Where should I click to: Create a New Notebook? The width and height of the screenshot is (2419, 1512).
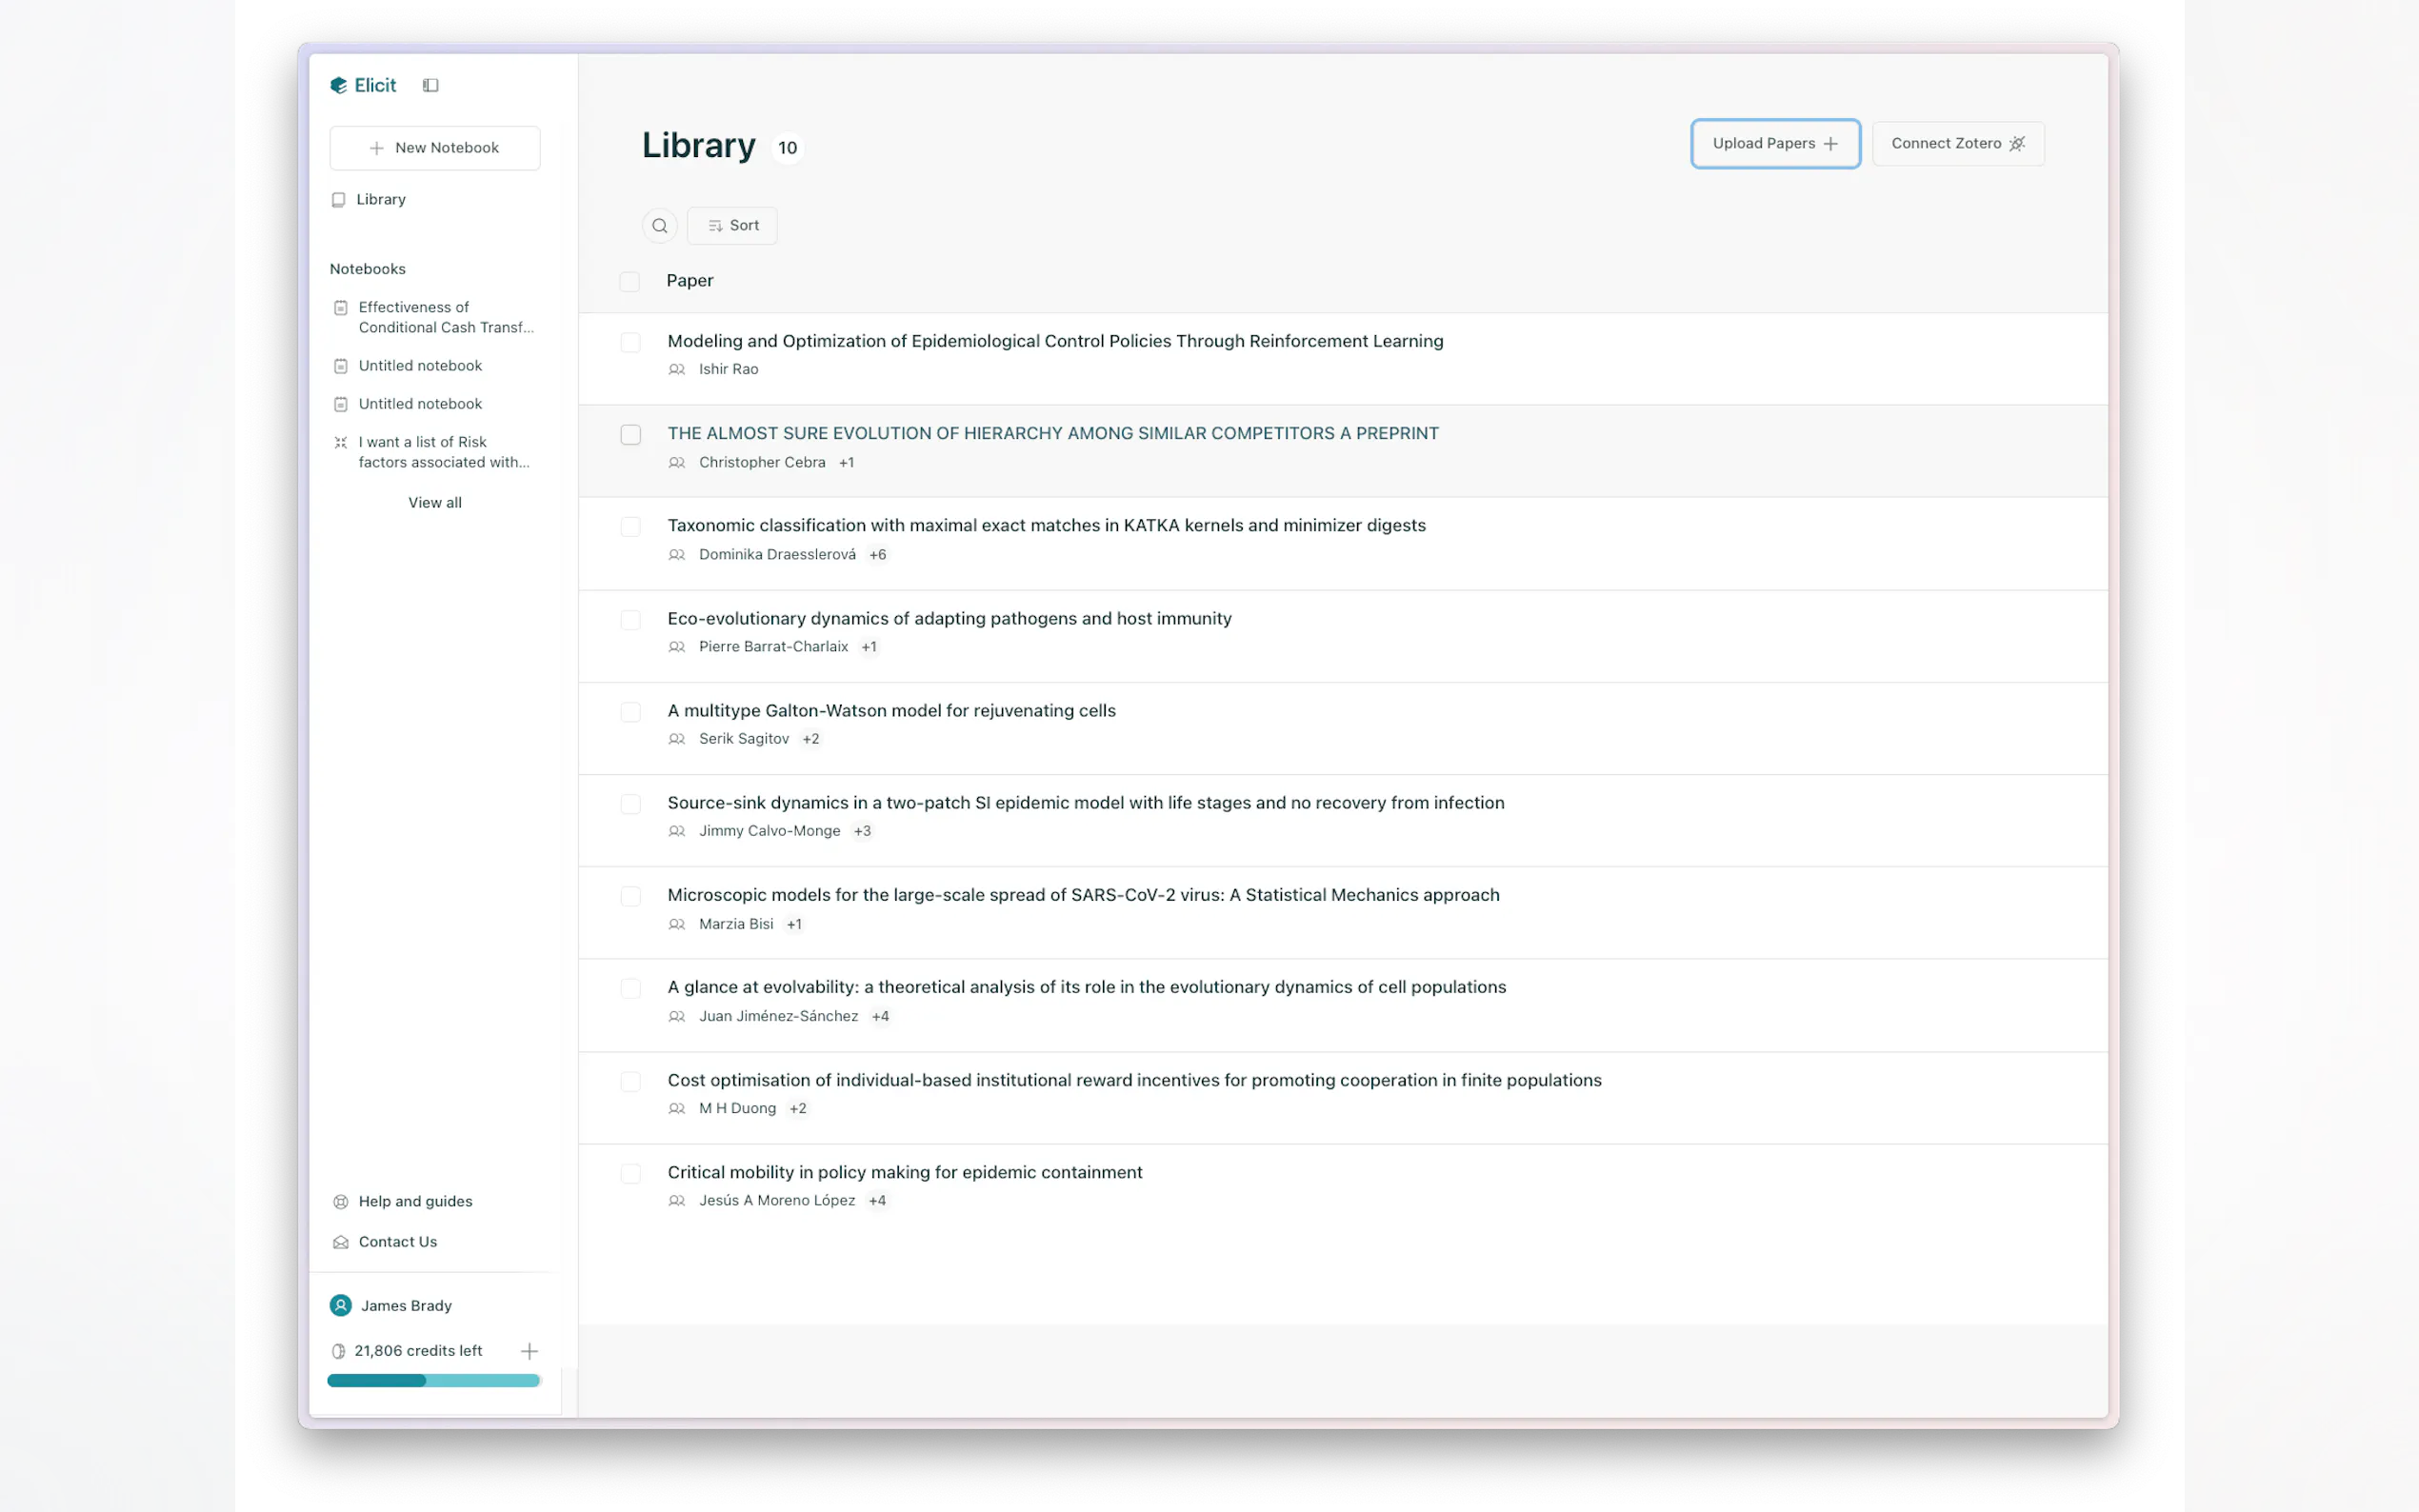[434, 148]
